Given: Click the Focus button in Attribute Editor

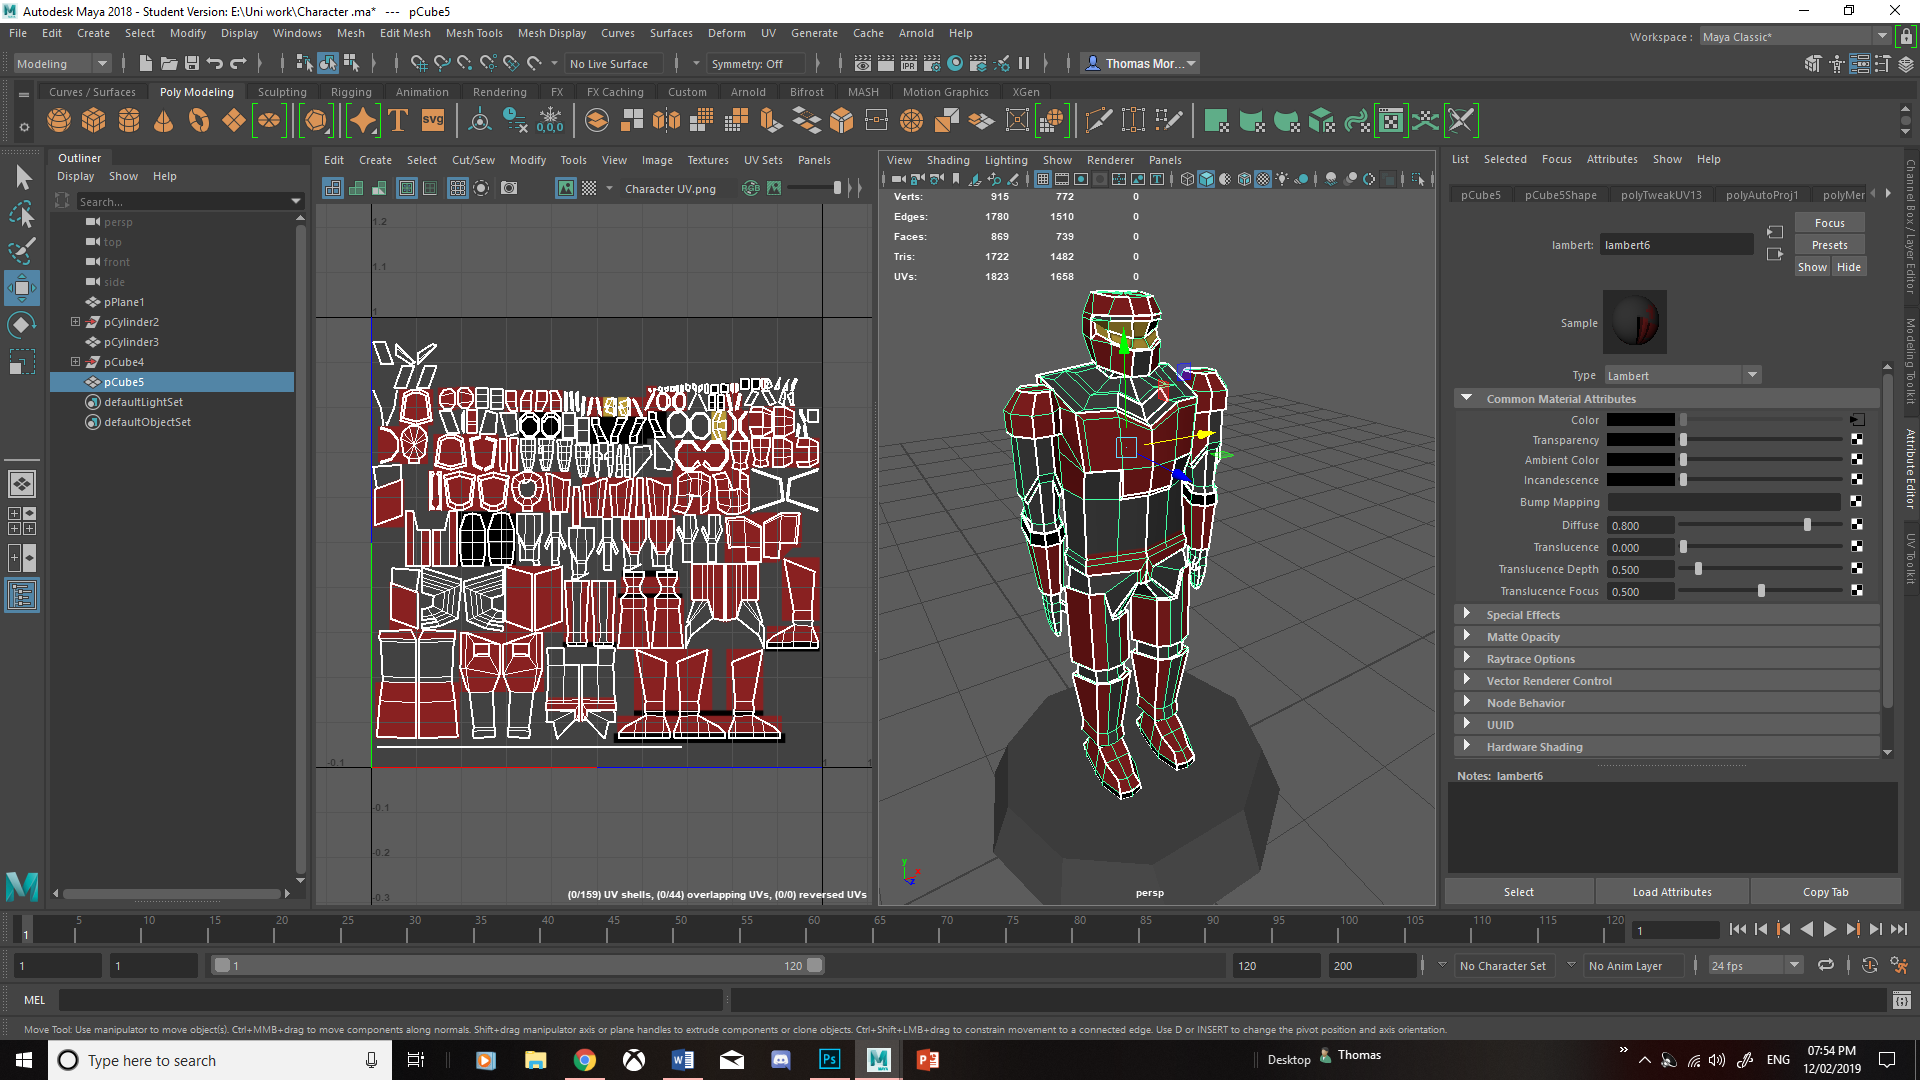Looking at the screenshot, I should [1829, 223].
